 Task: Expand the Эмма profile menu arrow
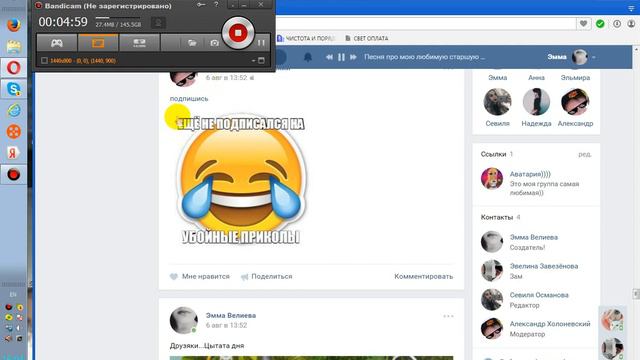tap(593, 57)
